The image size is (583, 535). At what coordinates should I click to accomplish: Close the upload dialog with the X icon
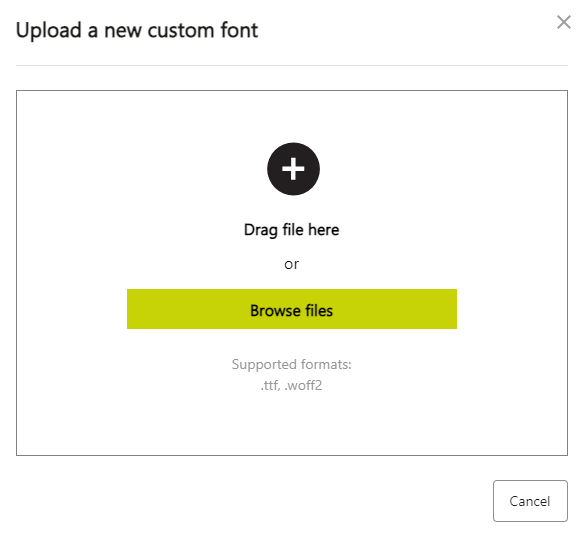coord(564,22)
